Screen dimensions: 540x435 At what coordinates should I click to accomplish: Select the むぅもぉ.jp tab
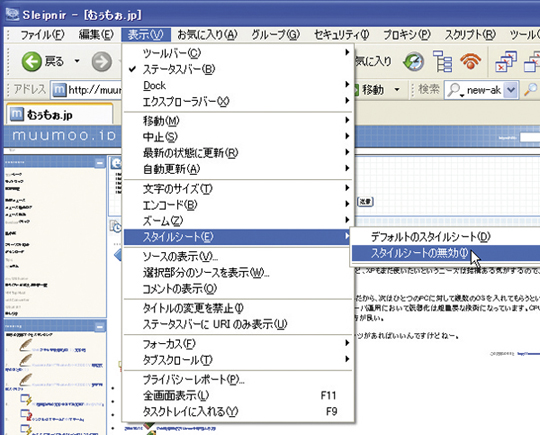click(x=59, y=114)
